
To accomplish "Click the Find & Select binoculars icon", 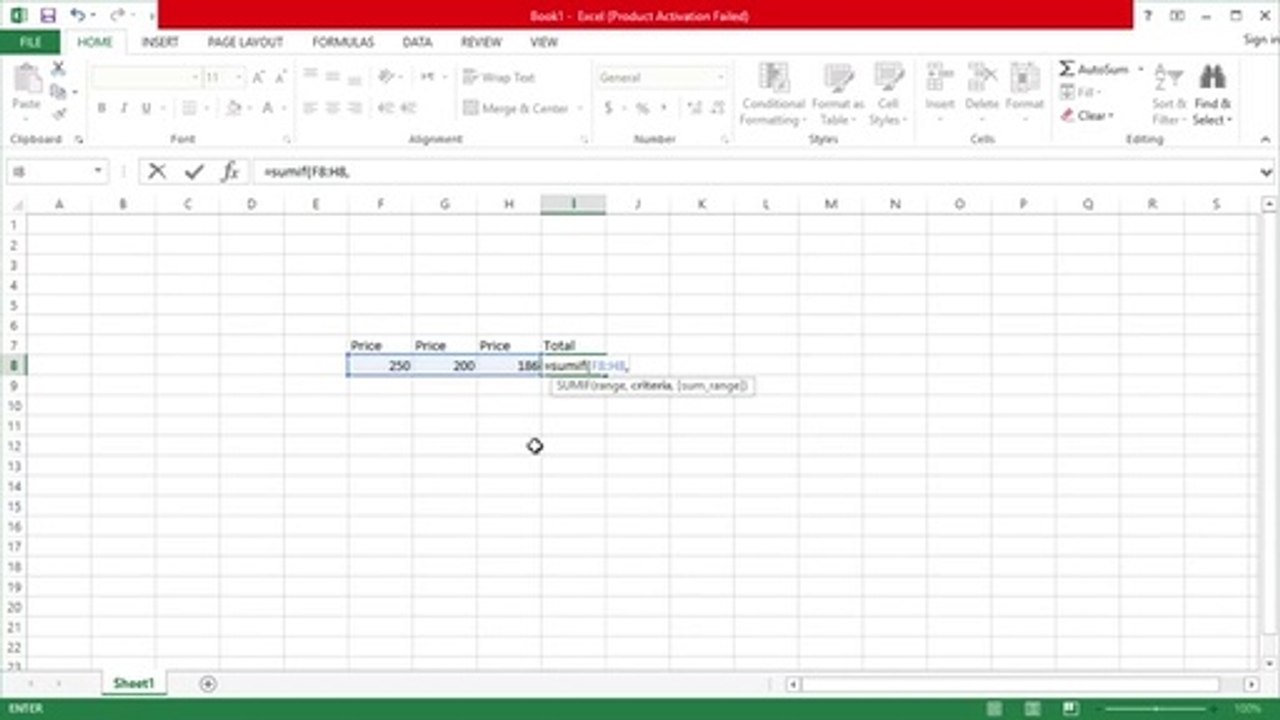I will (1212, 78).
